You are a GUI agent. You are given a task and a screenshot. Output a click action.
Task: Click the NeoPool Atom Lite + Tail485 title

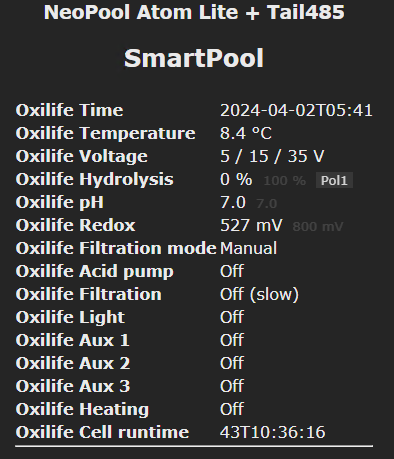click(x=194, y=12)
